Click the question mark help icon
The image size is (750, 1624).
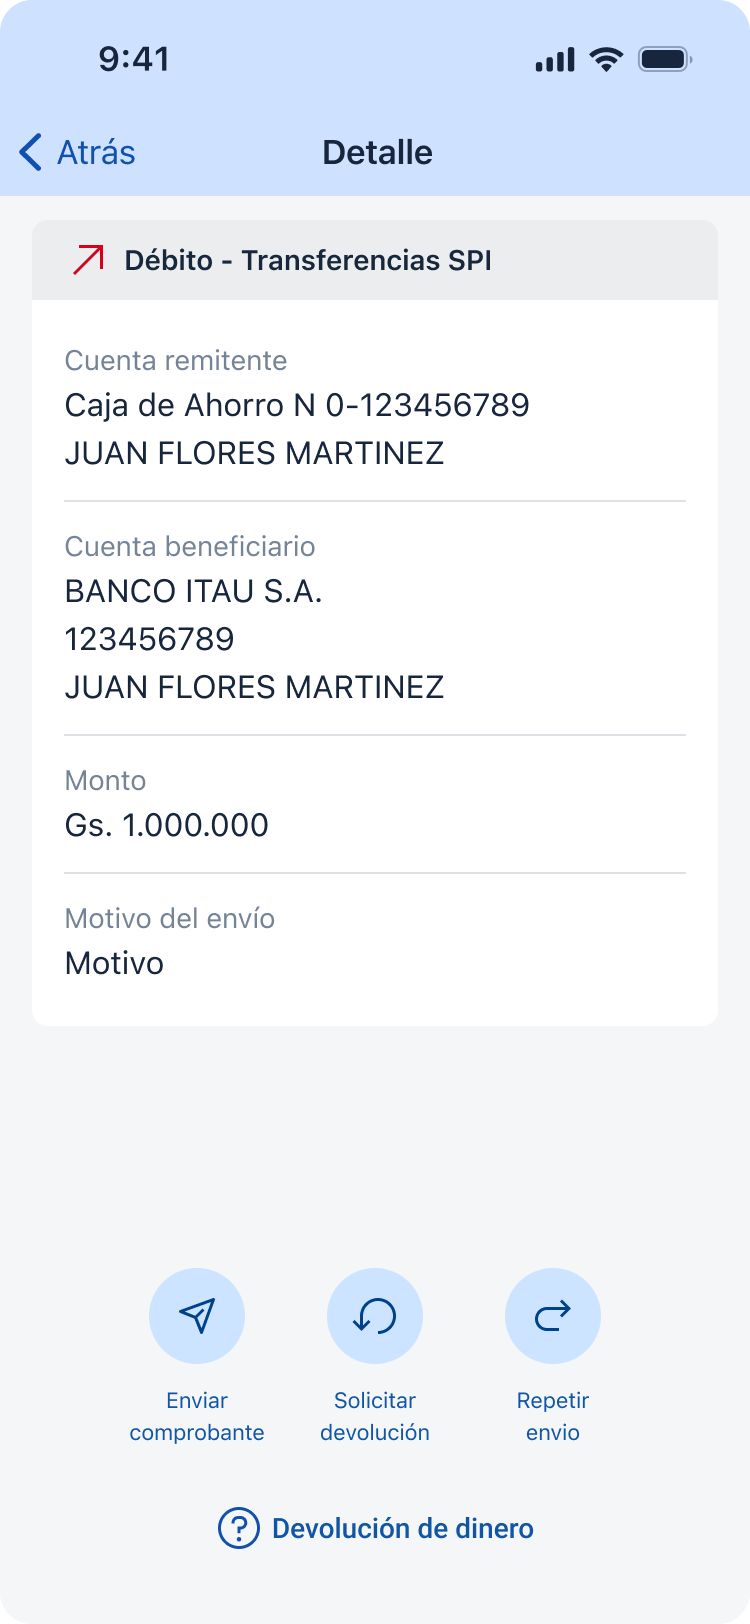(239, 1528)
